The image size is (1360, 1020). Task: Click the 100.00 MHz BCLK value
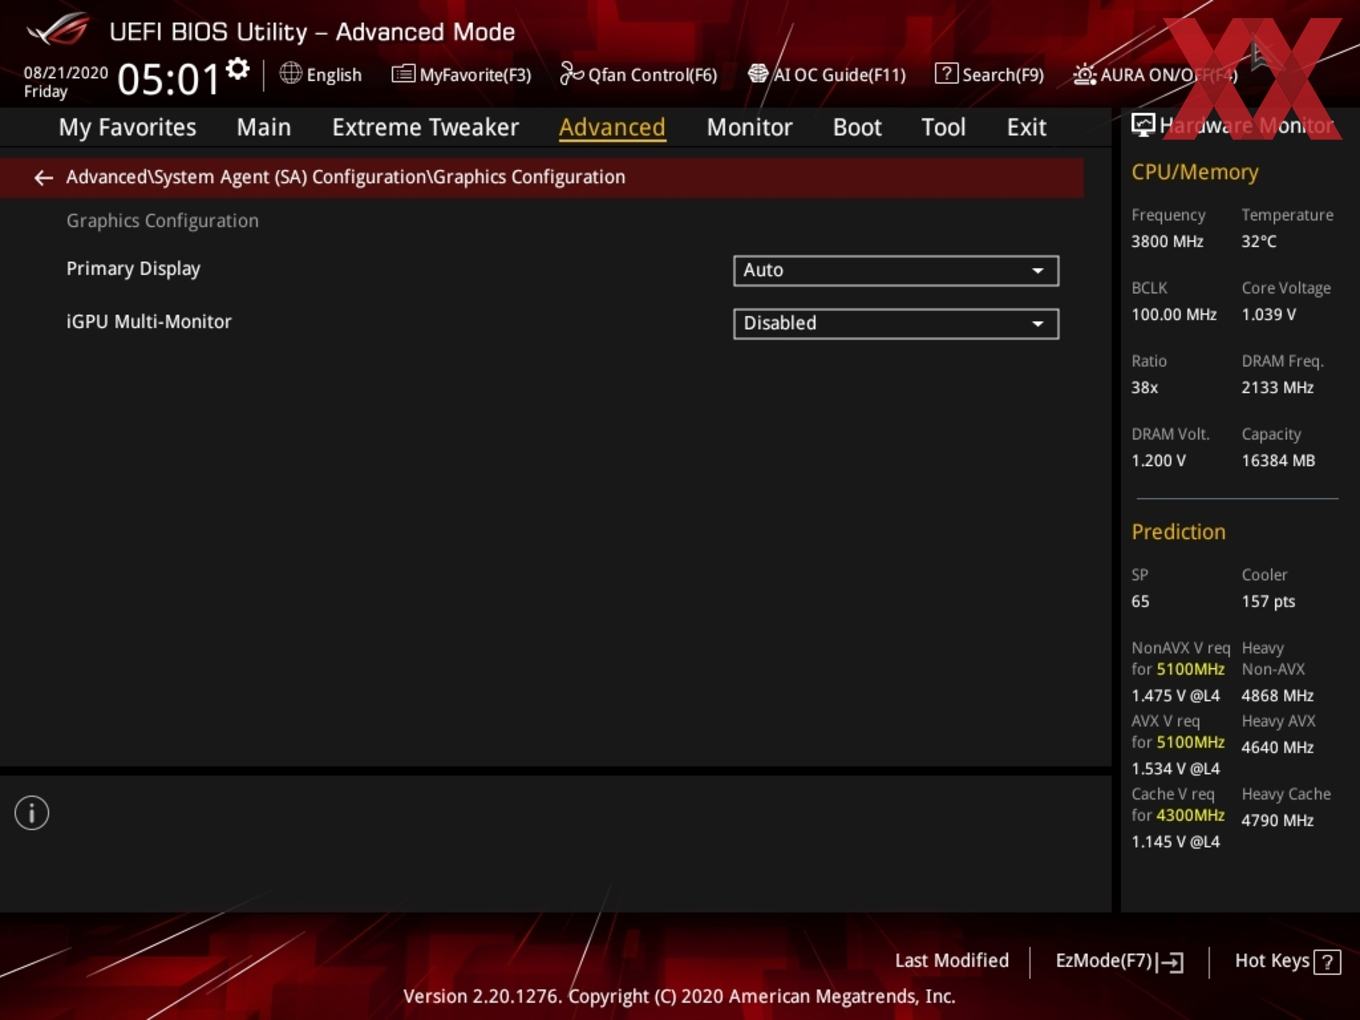(1174, 314)
